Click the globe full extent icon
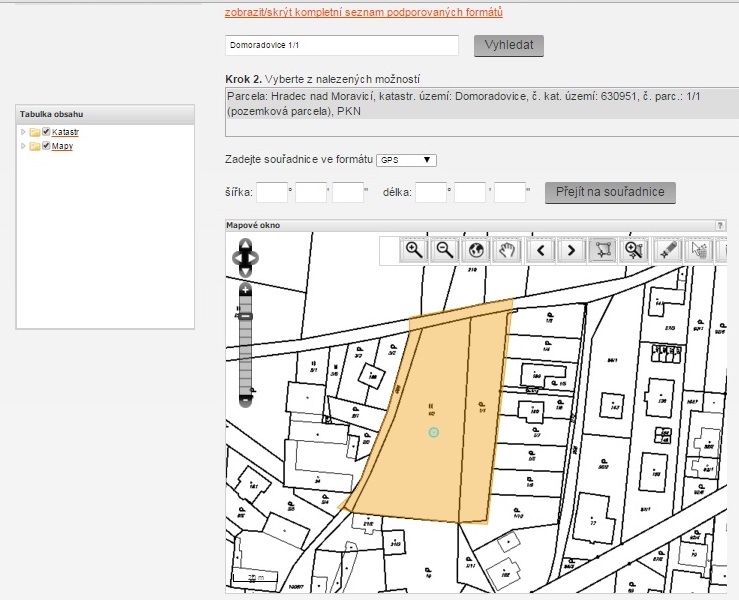739x600 pixels. click(476, 251)
